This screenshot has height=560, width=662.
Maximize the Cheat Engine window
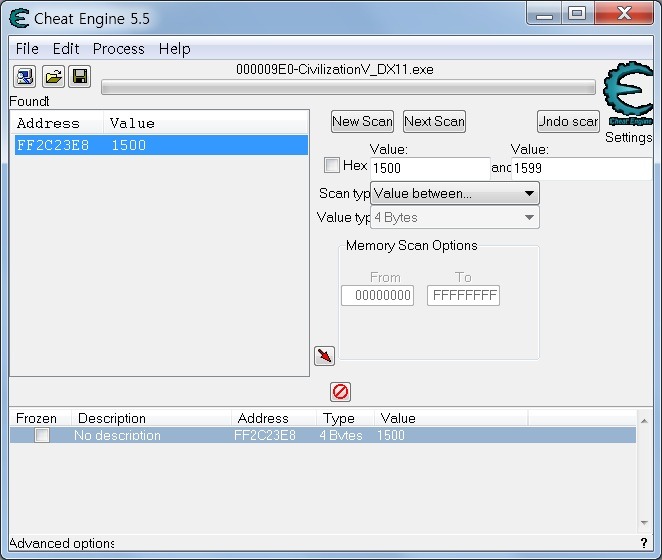pyautogui.click(x=577, y=14)
